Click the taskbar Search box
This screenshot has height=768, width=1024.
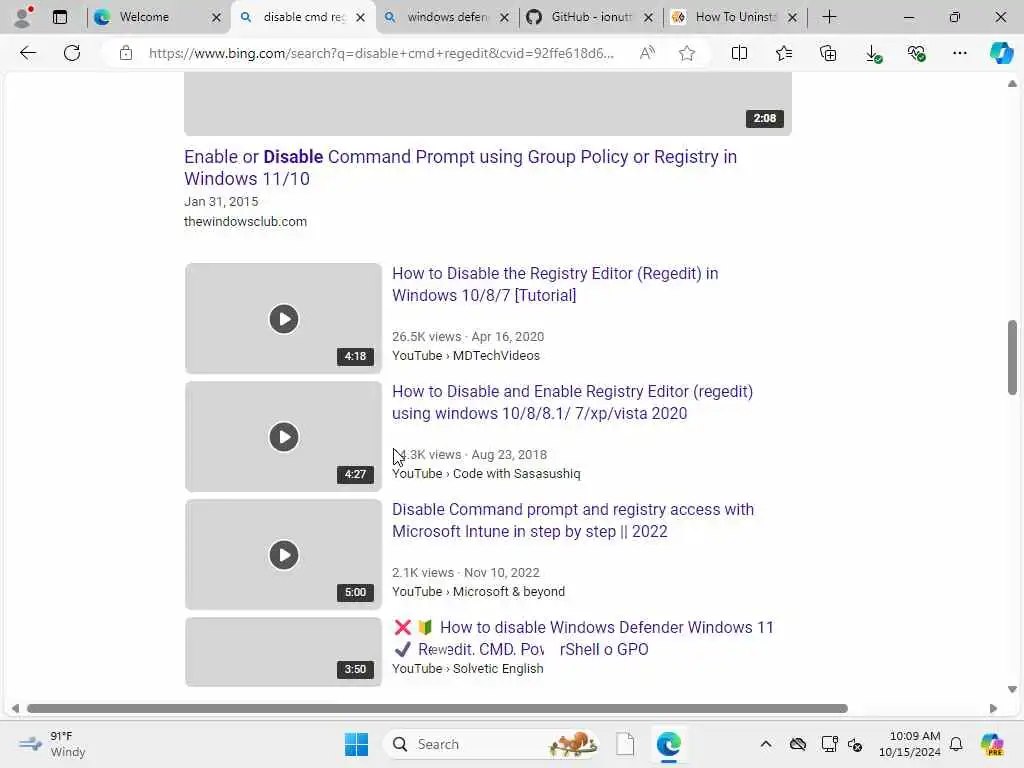(x=493, y=744)
